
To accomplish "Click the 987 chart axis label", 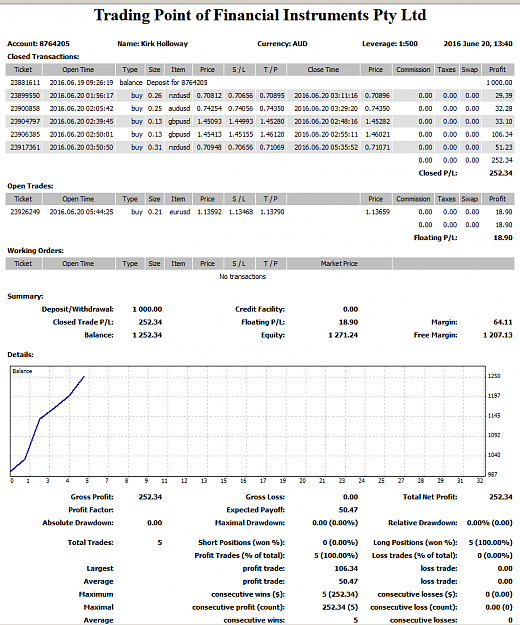I will click(x=493, y=474).
